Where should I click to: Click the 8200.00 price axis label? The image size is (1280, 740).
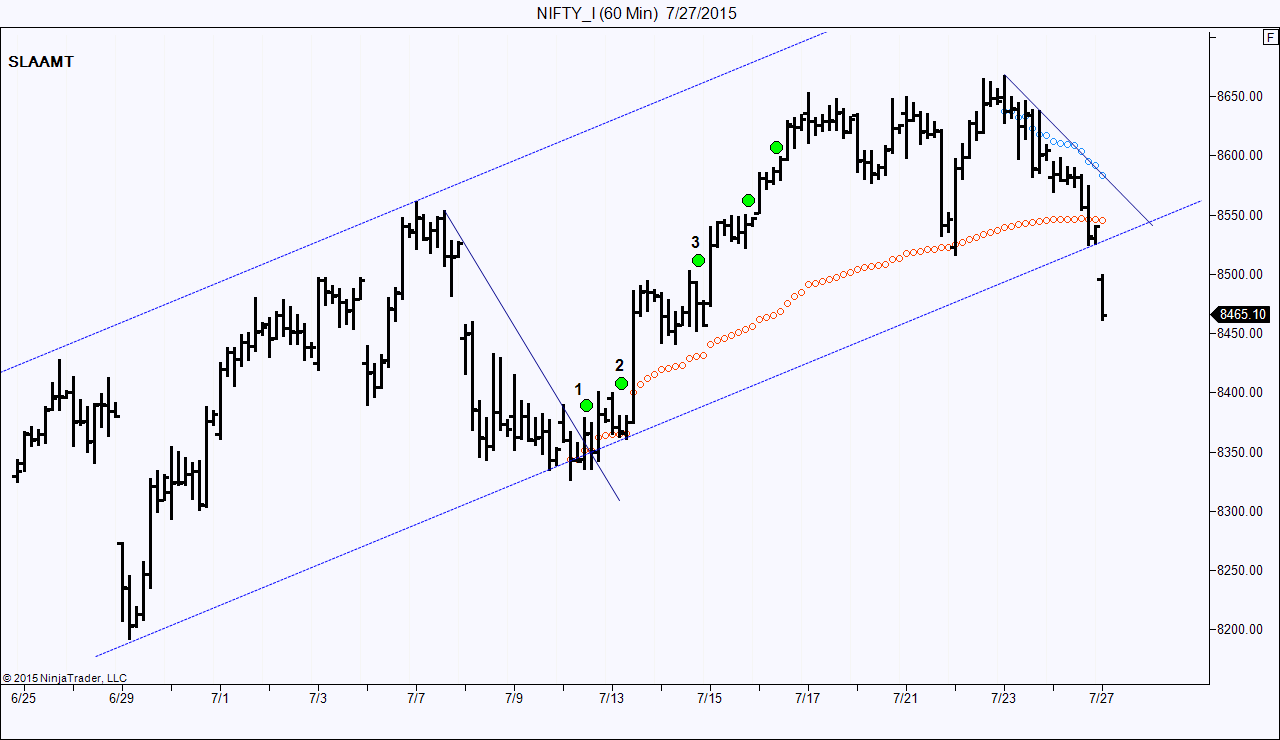(1240, 629)
